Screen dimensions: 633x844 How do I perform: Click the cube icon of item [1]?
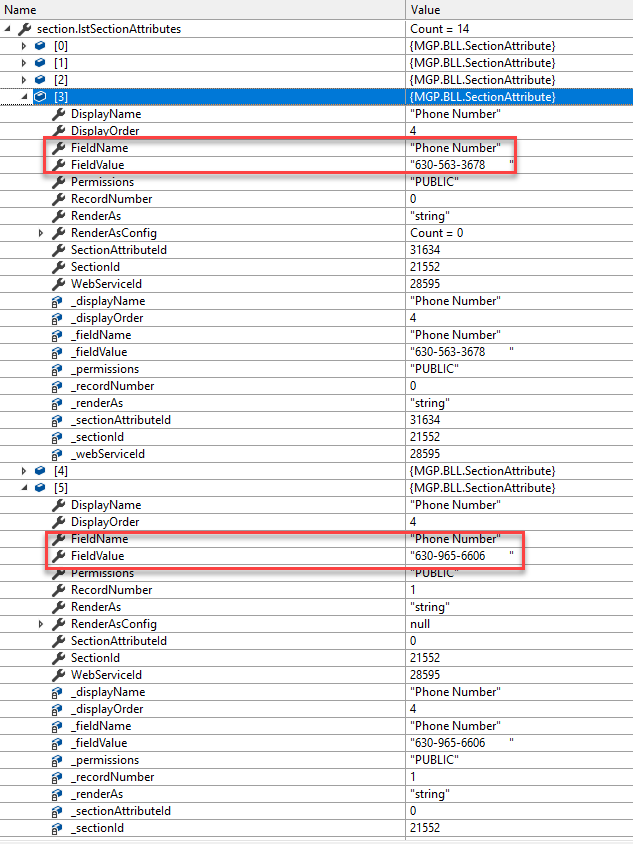[x=40, y=63]
